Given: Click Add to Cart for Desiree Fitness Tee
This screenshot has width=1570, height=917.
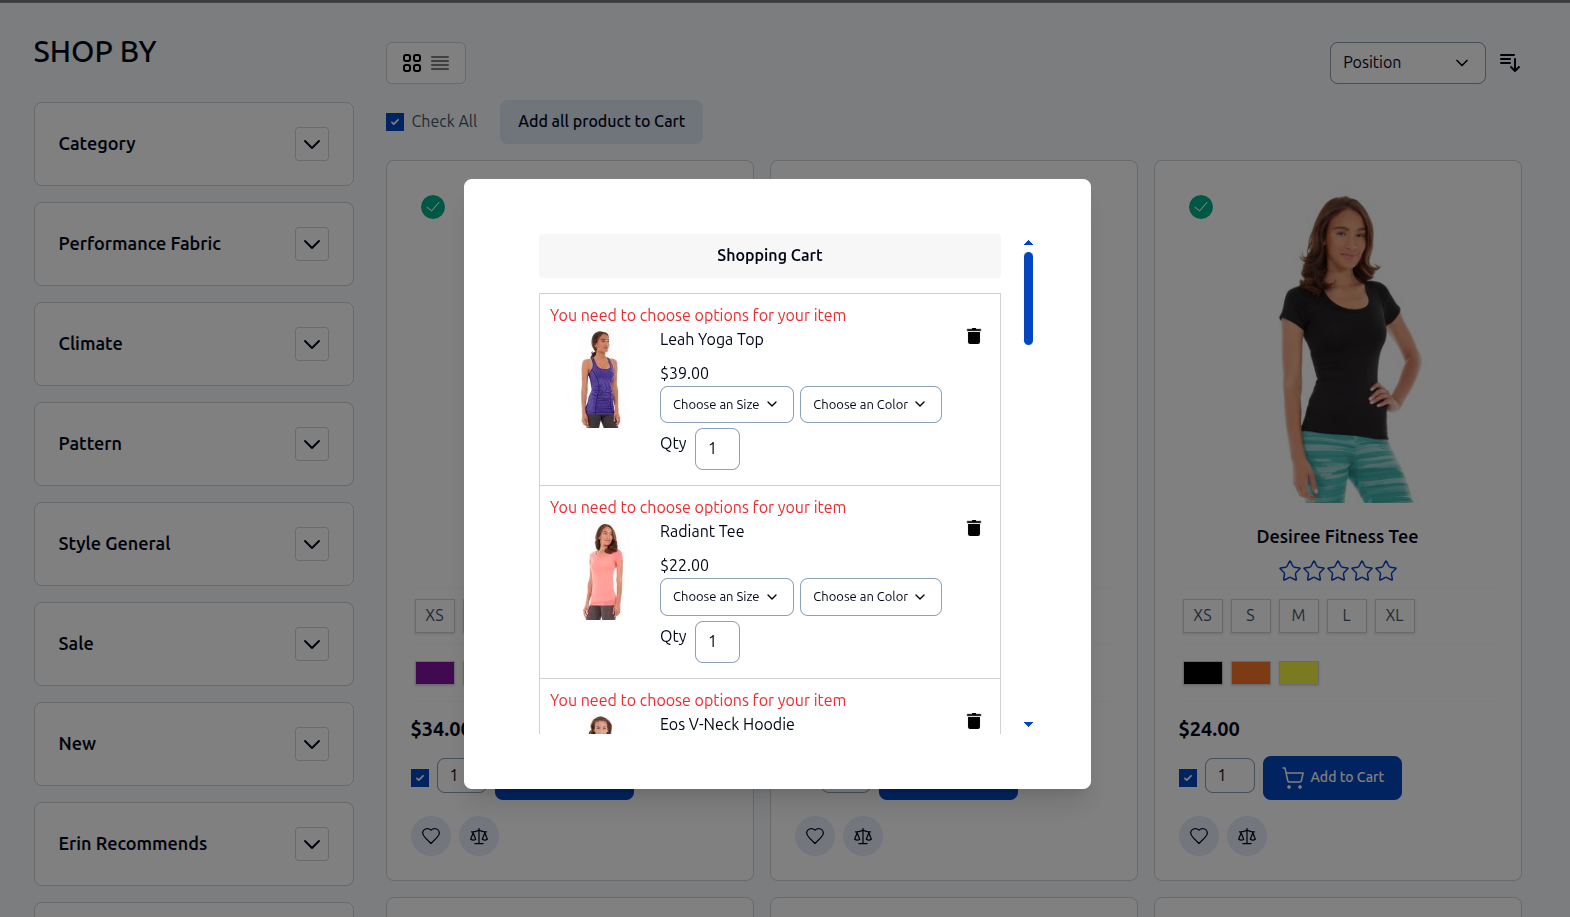Looking at the screenshot, I should tap(1332, 778).
